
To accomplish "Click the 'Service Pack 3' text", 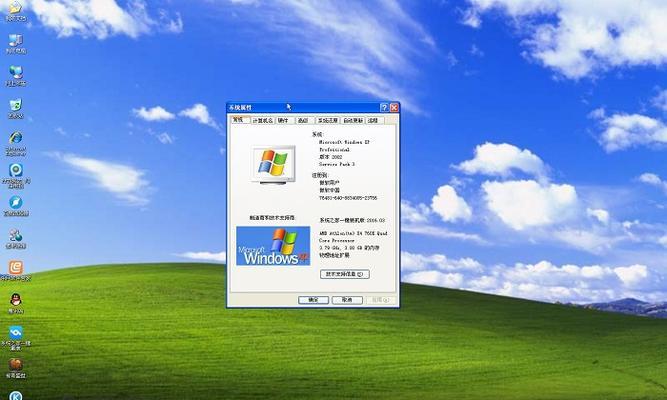I will click(337, 164).
